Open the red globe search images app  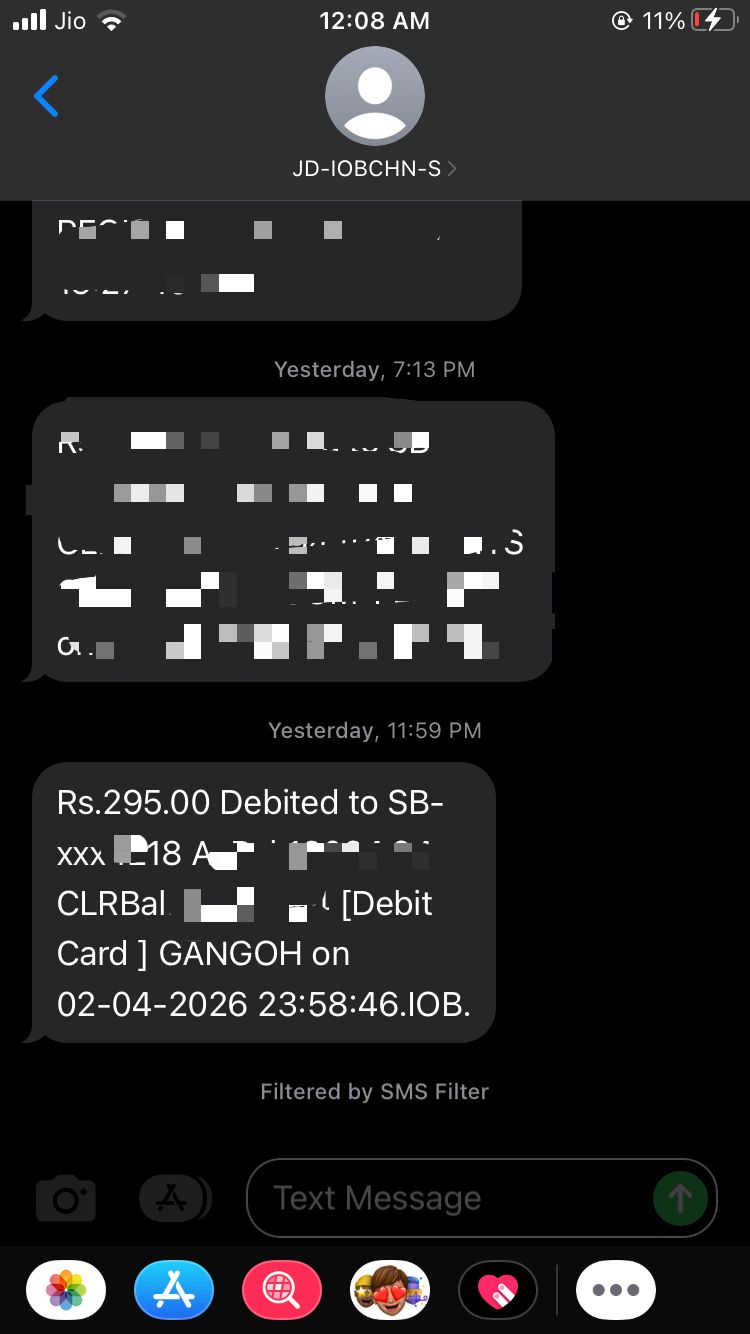(282, 1291)
